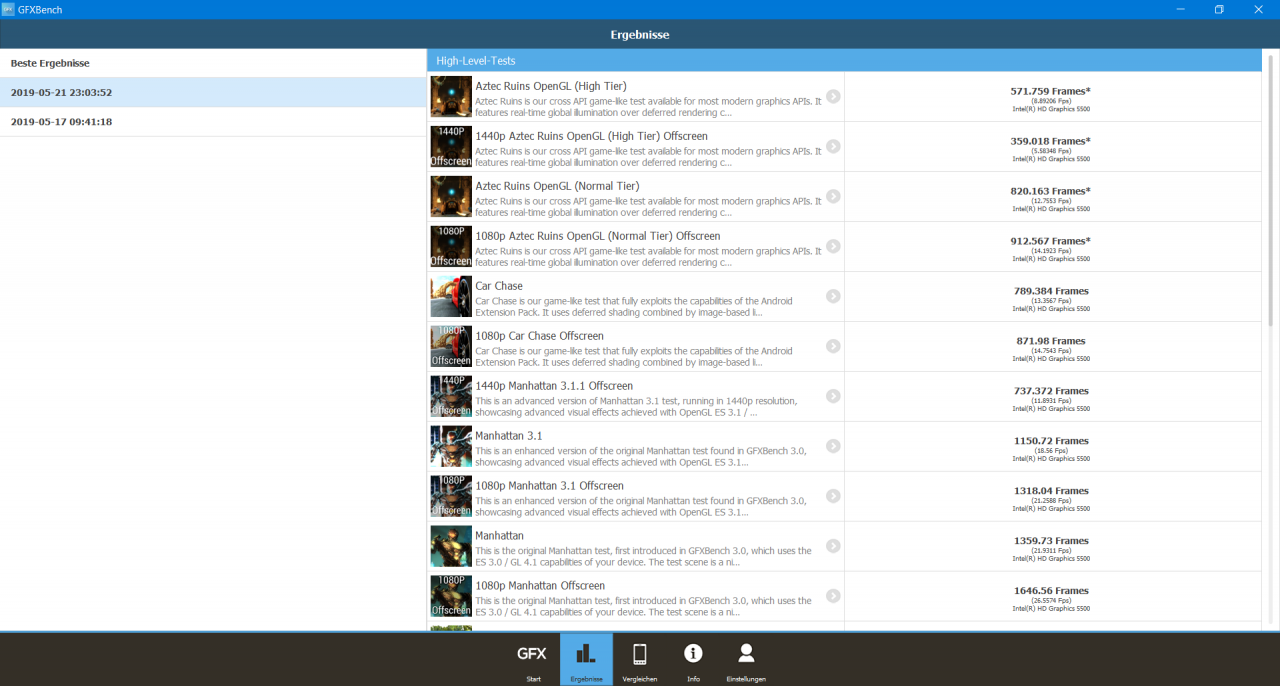Screen dimensions: 1280x686
Task: Click the 789.384 Frames result
Action: coord(1051,291)
